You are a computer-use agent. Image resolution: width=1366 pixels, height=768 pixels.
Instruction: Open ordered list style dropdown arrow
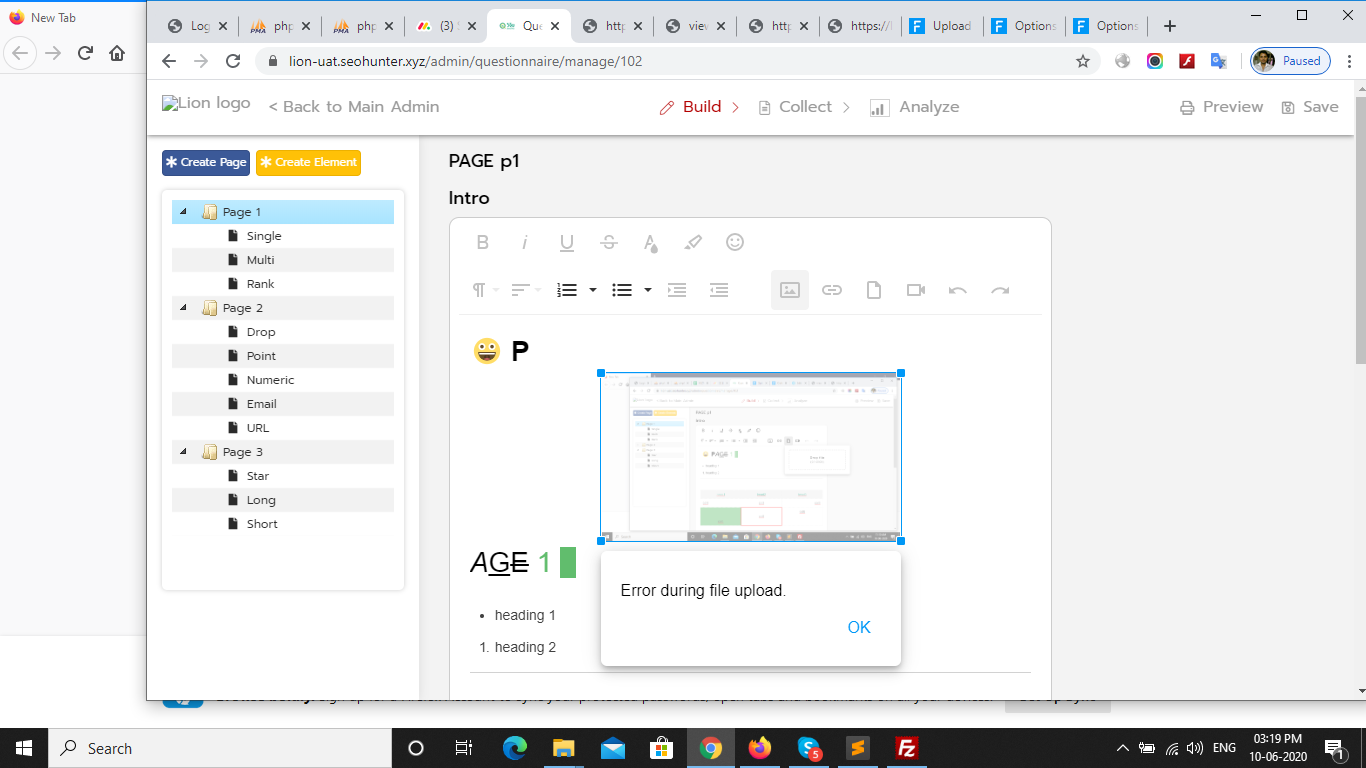(x=593, y=290)
